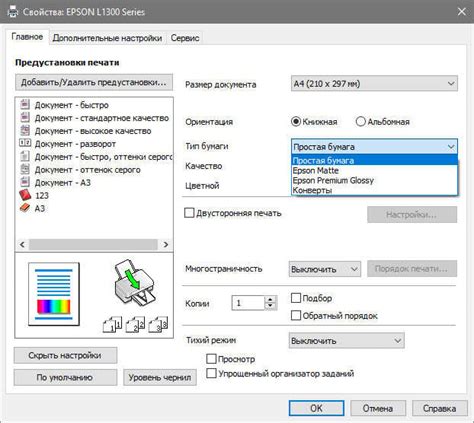Image resolution: width=474 pixels, height=423 pixels.
Task: Click the Копии number input field
Action: [x=248, y=303]
